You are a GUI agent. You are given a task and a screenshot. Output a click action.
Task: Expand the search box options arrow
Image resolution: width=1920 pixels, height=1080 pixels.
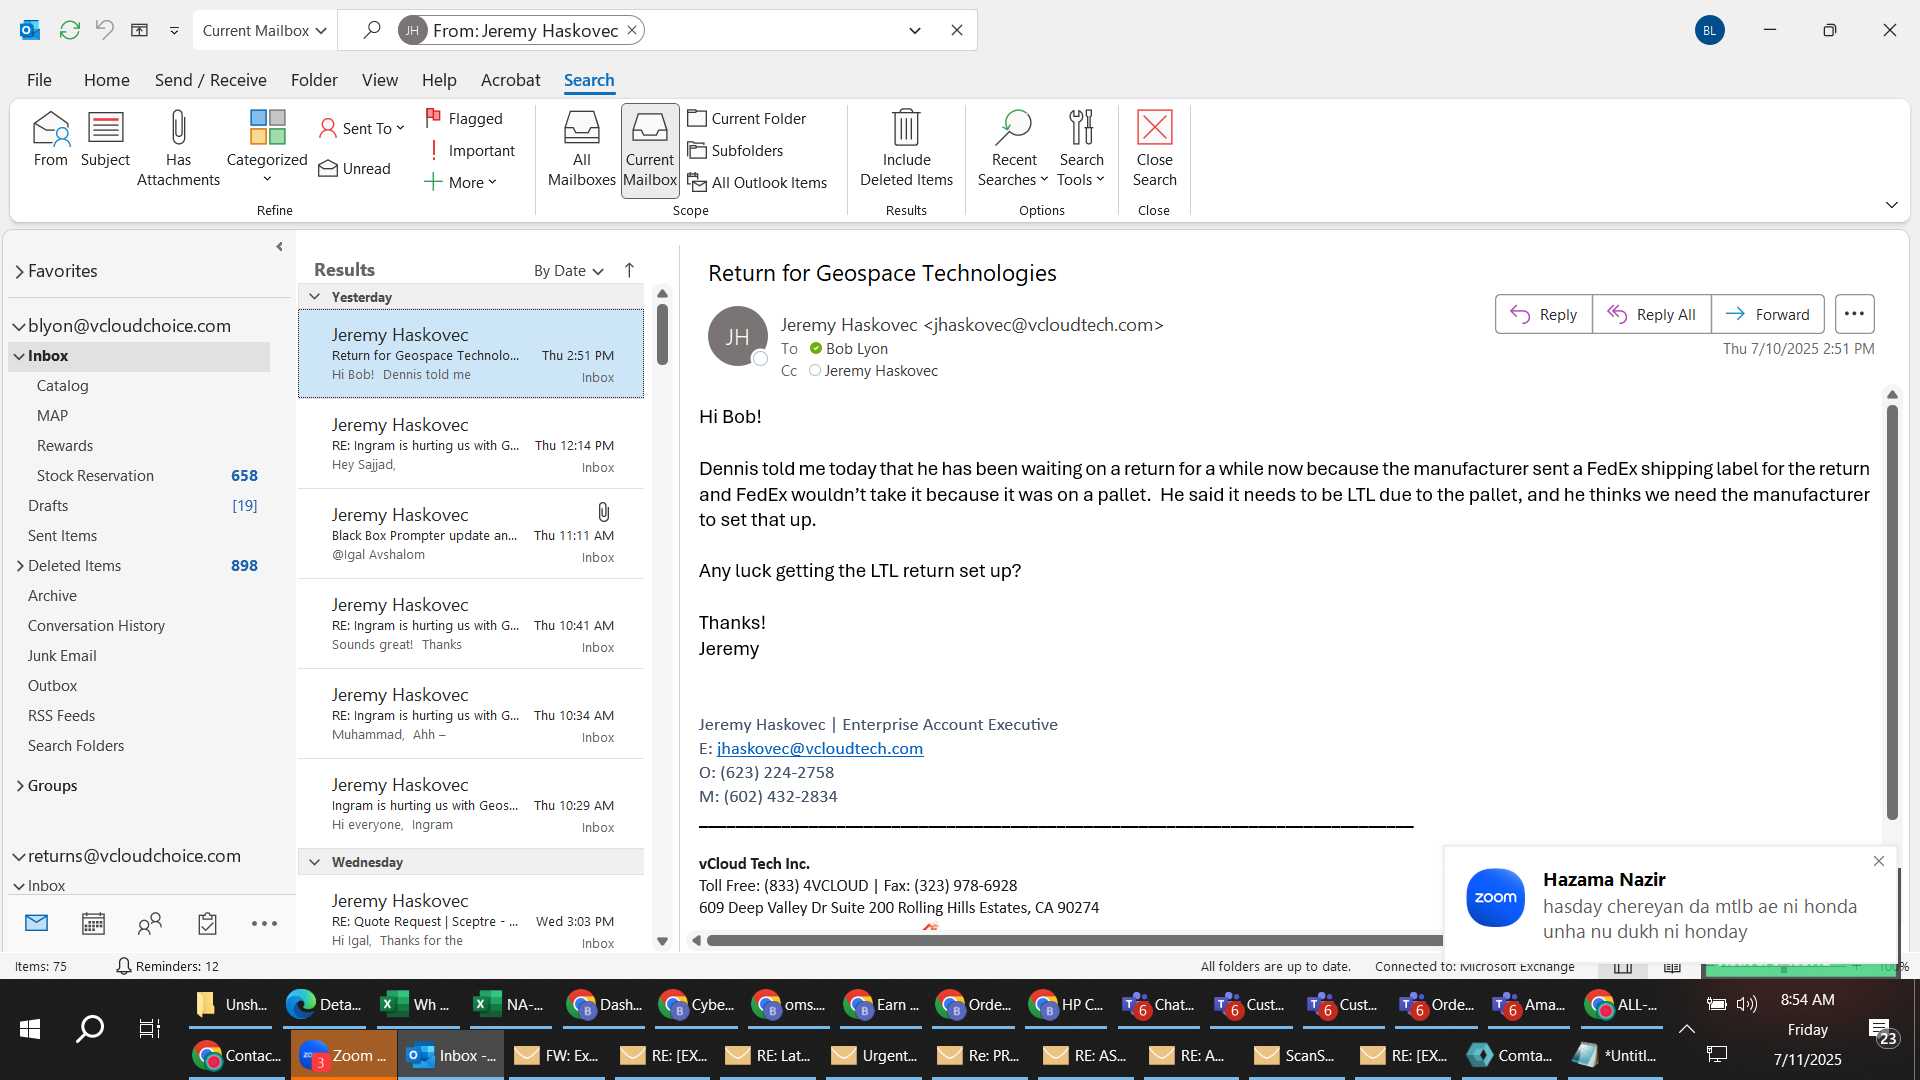click(x=914, y=31)
